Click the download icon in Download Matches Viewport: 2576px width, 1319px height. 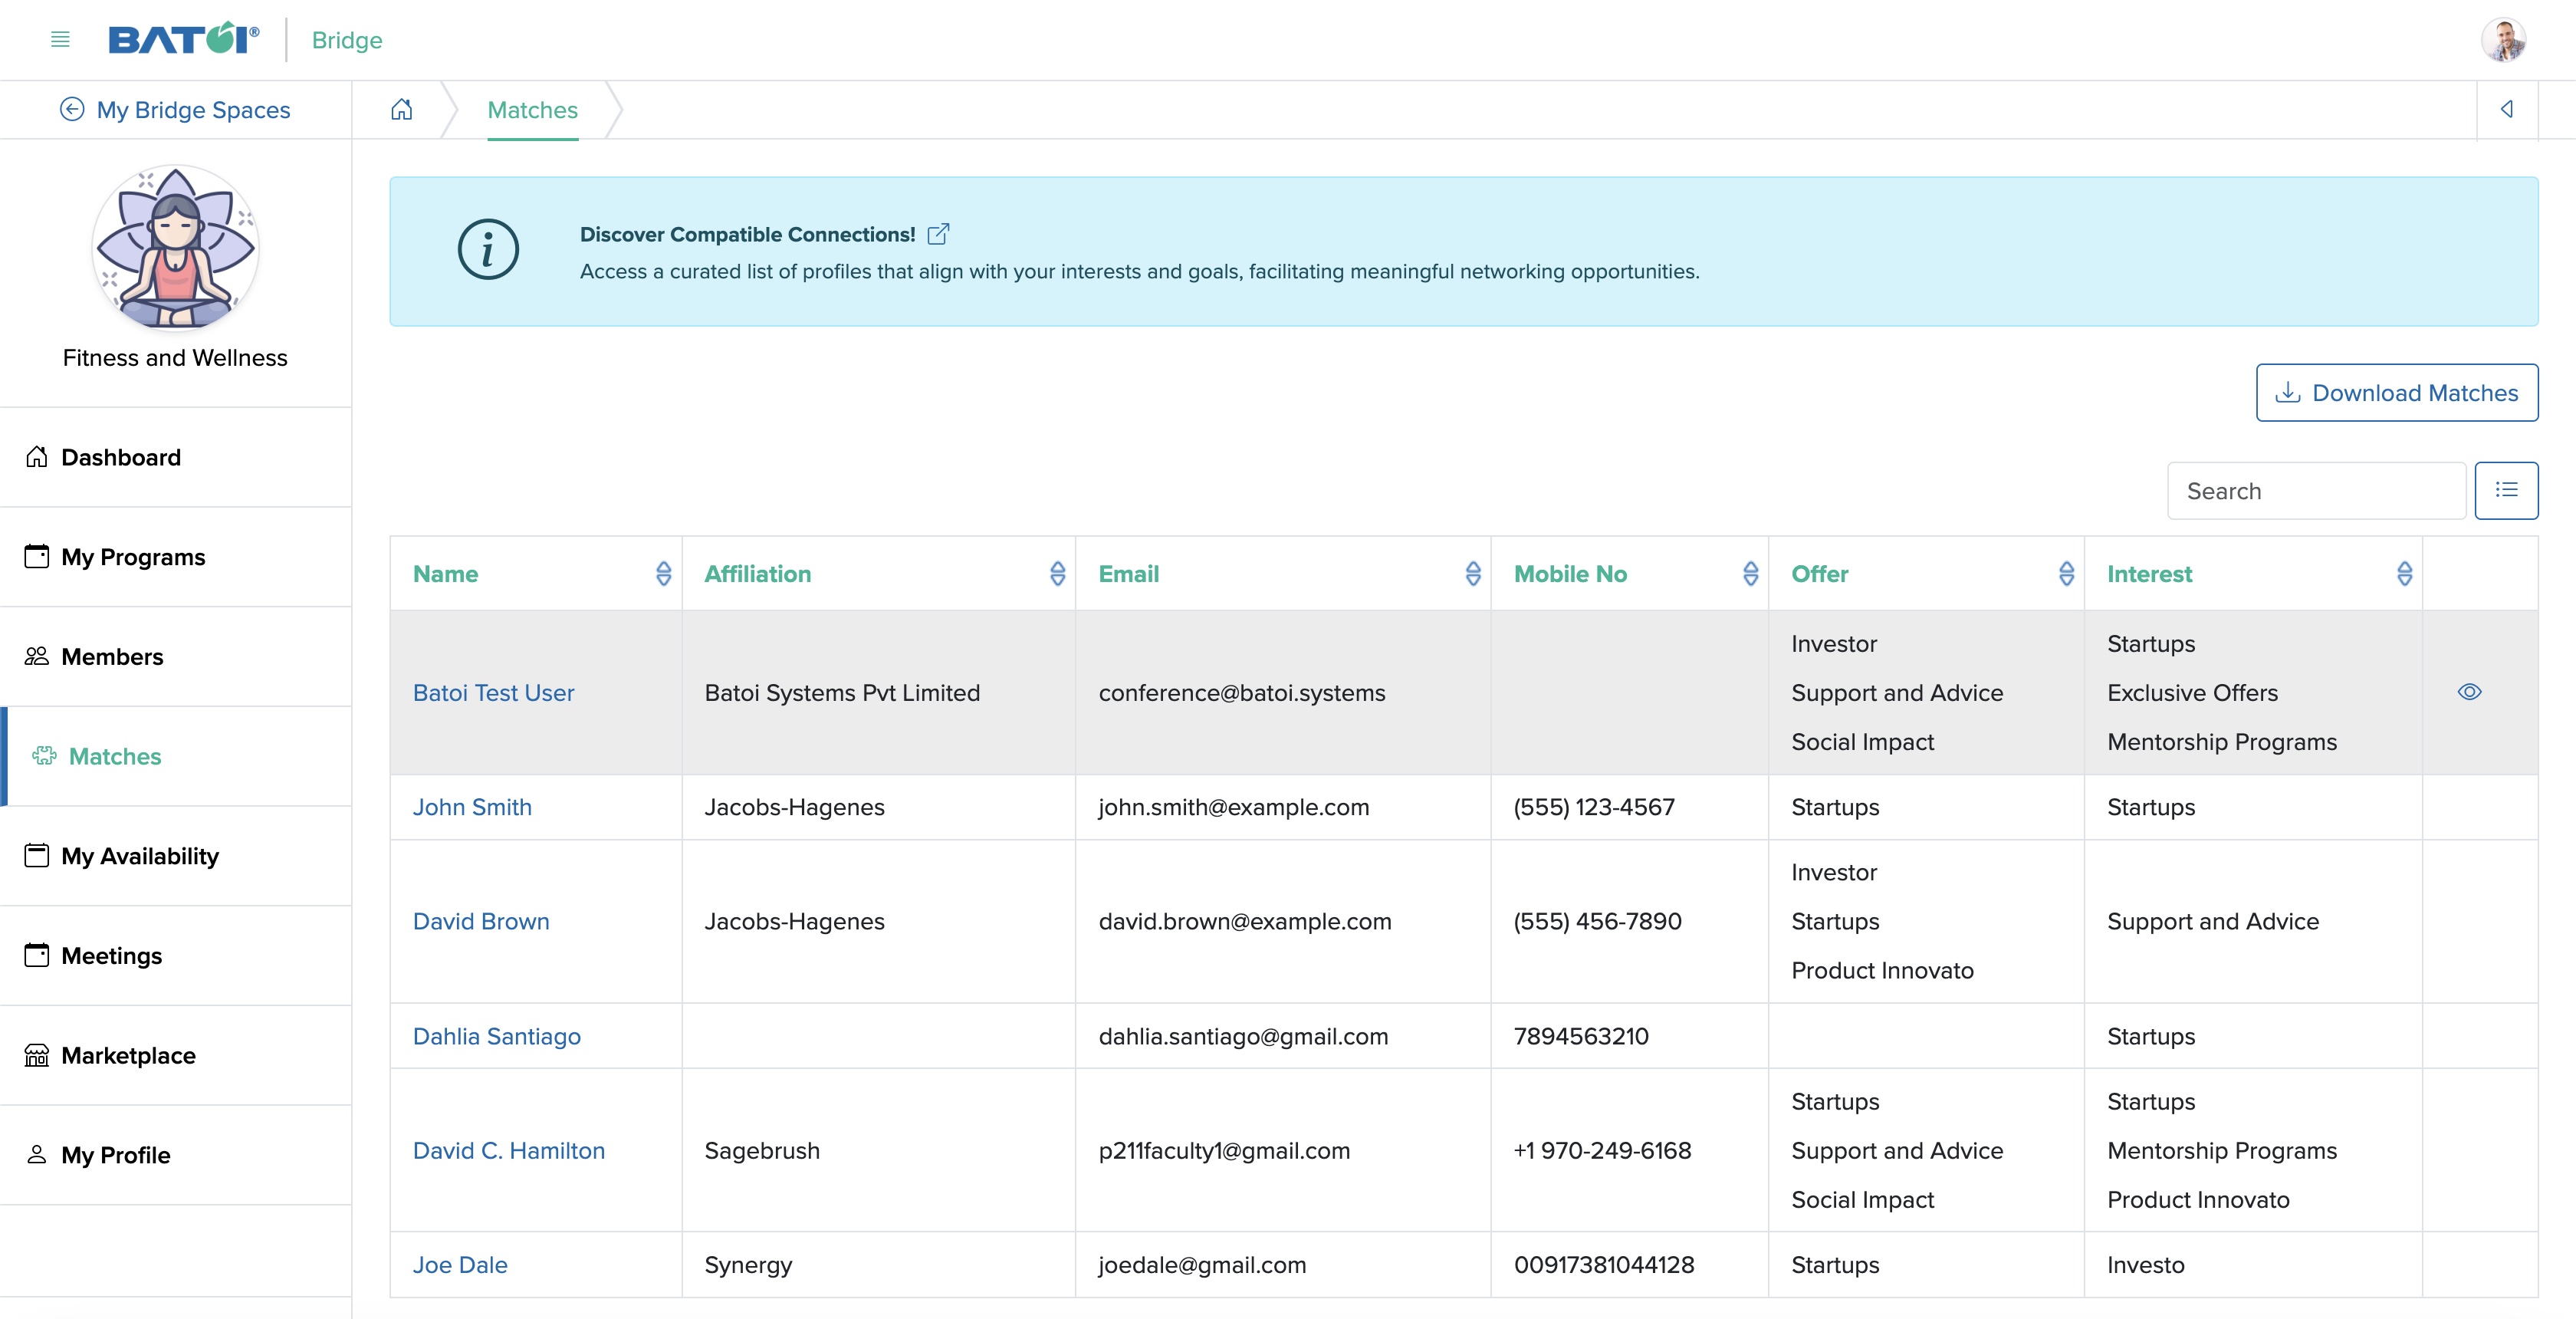[2288, 393]
